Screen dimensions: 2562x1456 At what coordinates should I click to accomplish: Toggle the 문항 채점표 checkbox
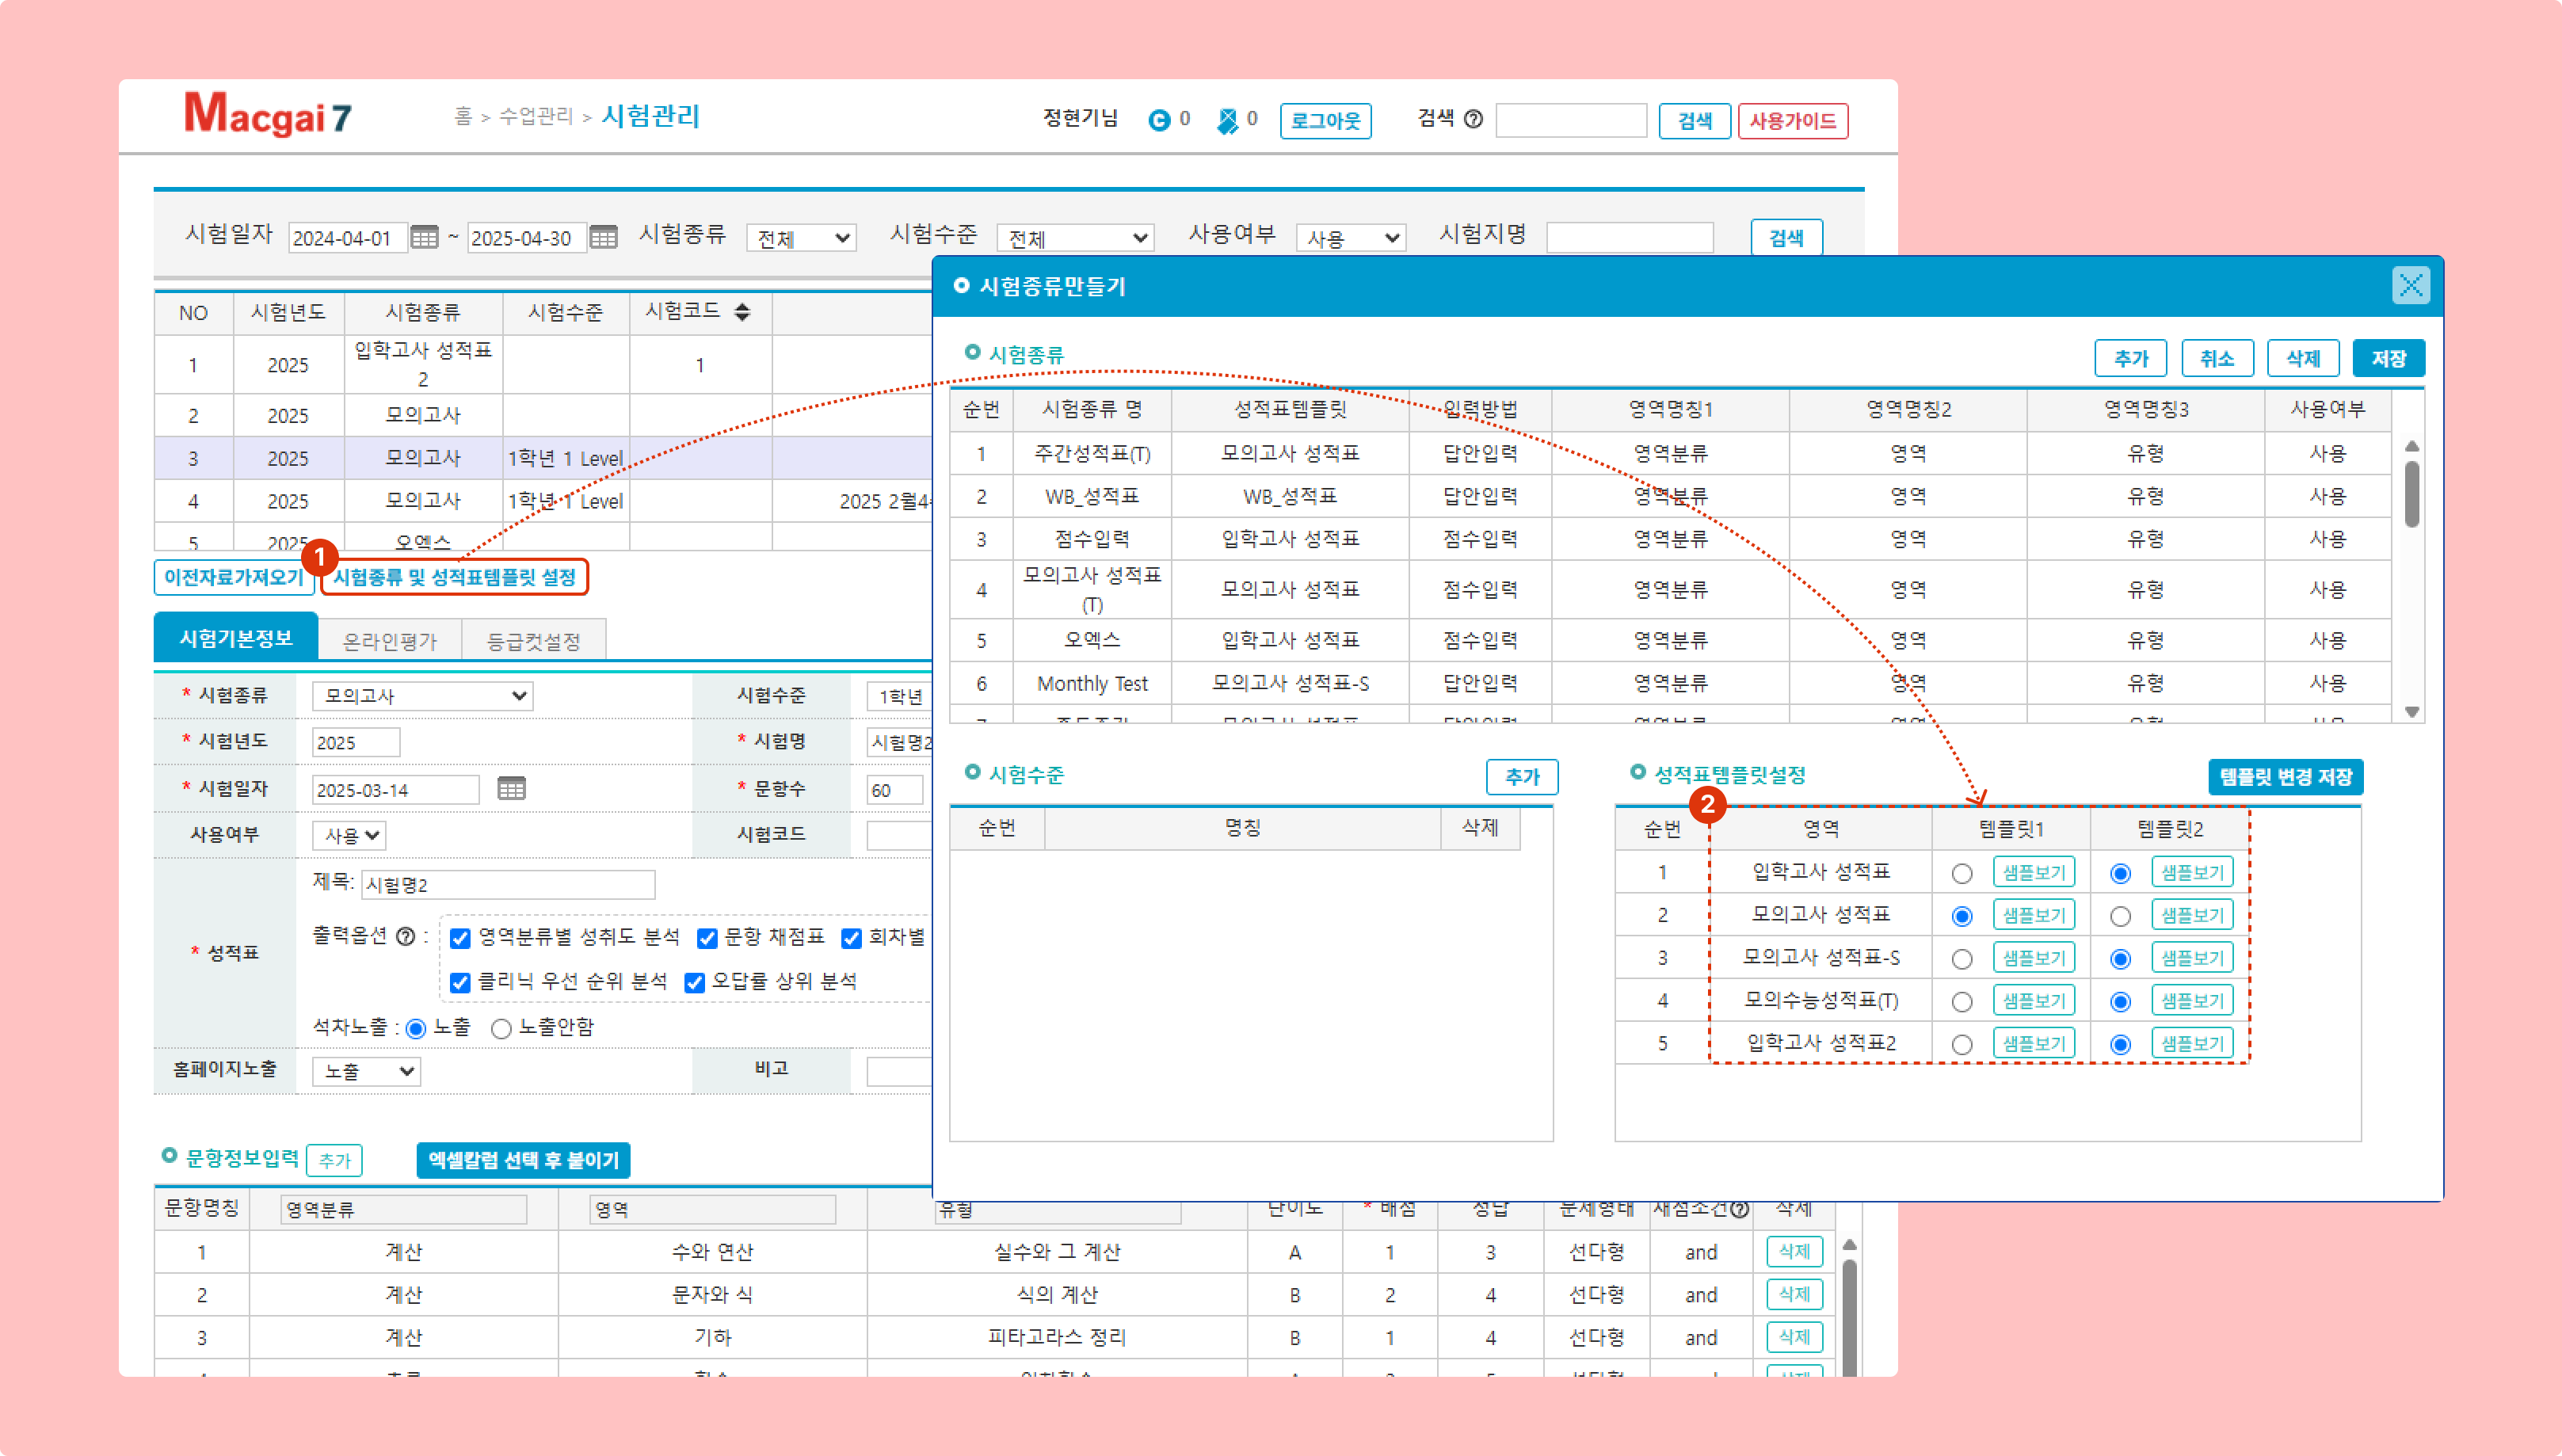pos(707,938)
